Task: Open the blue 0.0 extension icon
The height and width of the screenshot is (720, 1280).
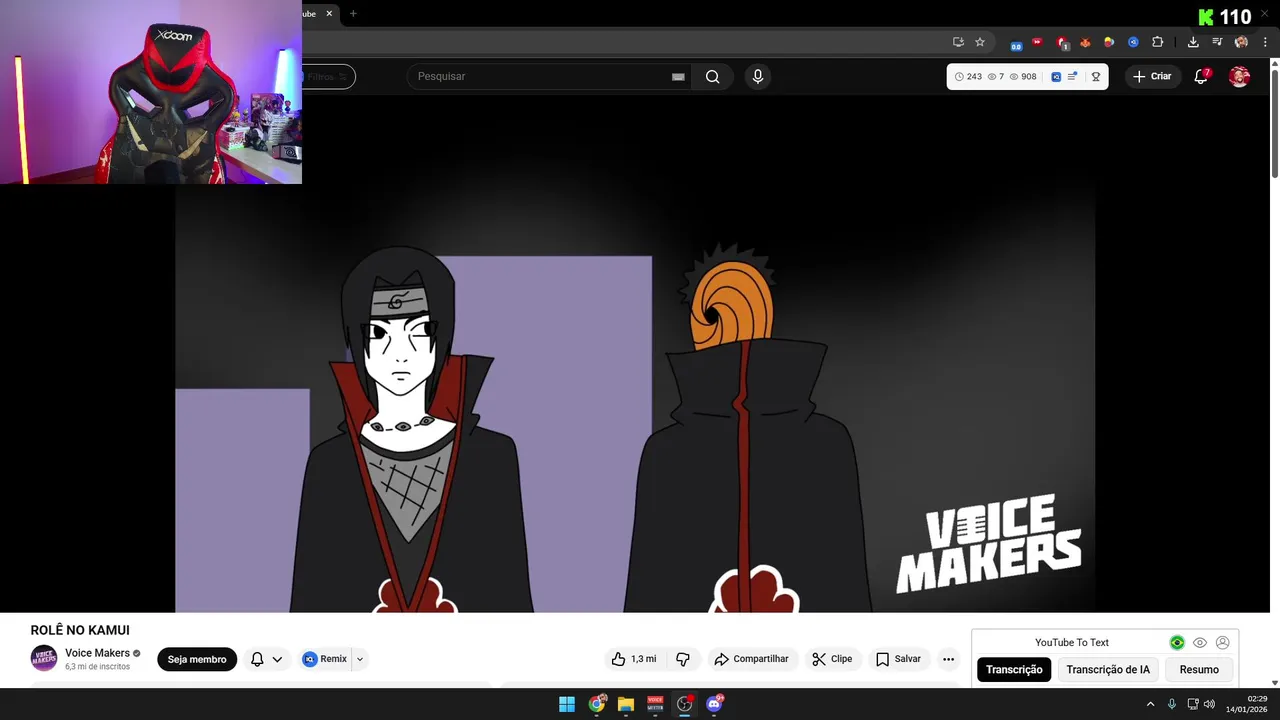Action: [1016, 44]
